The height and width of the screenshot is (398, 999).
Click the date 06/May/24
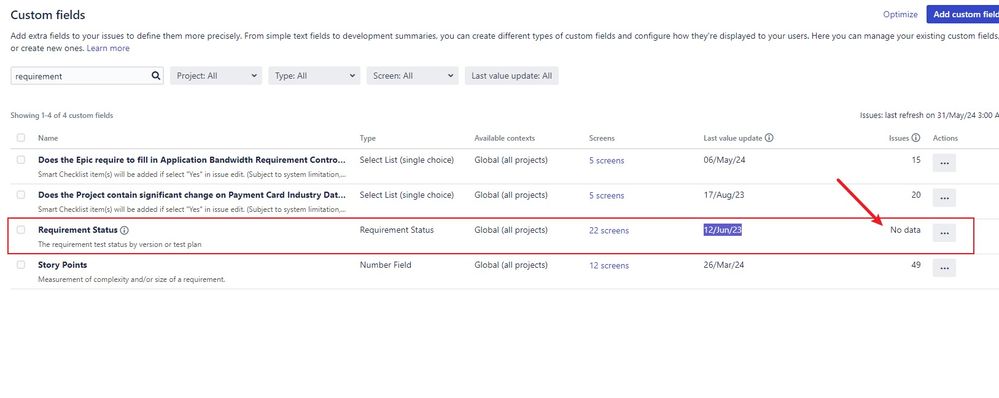(724, 160)
